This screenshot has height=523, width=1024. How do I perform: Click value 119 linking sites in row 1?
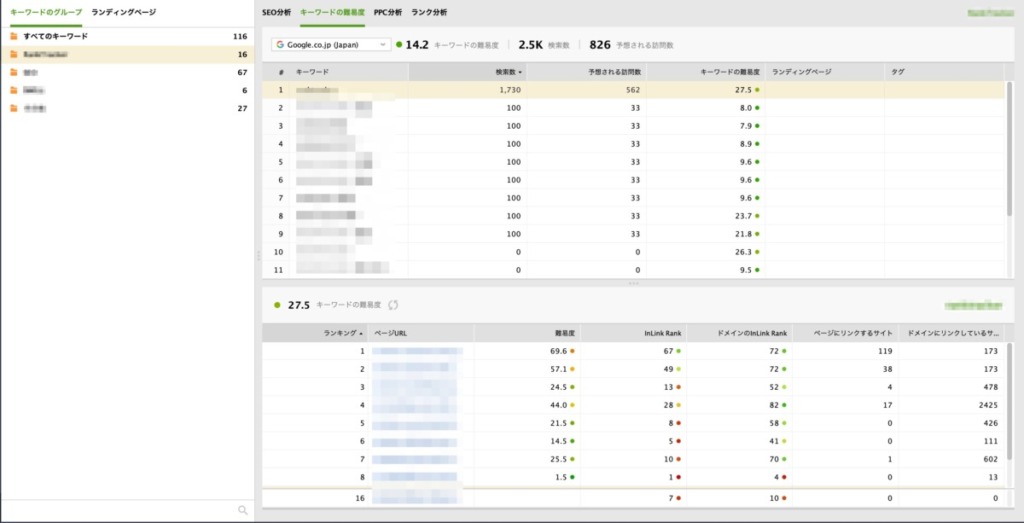pos(886,351)
